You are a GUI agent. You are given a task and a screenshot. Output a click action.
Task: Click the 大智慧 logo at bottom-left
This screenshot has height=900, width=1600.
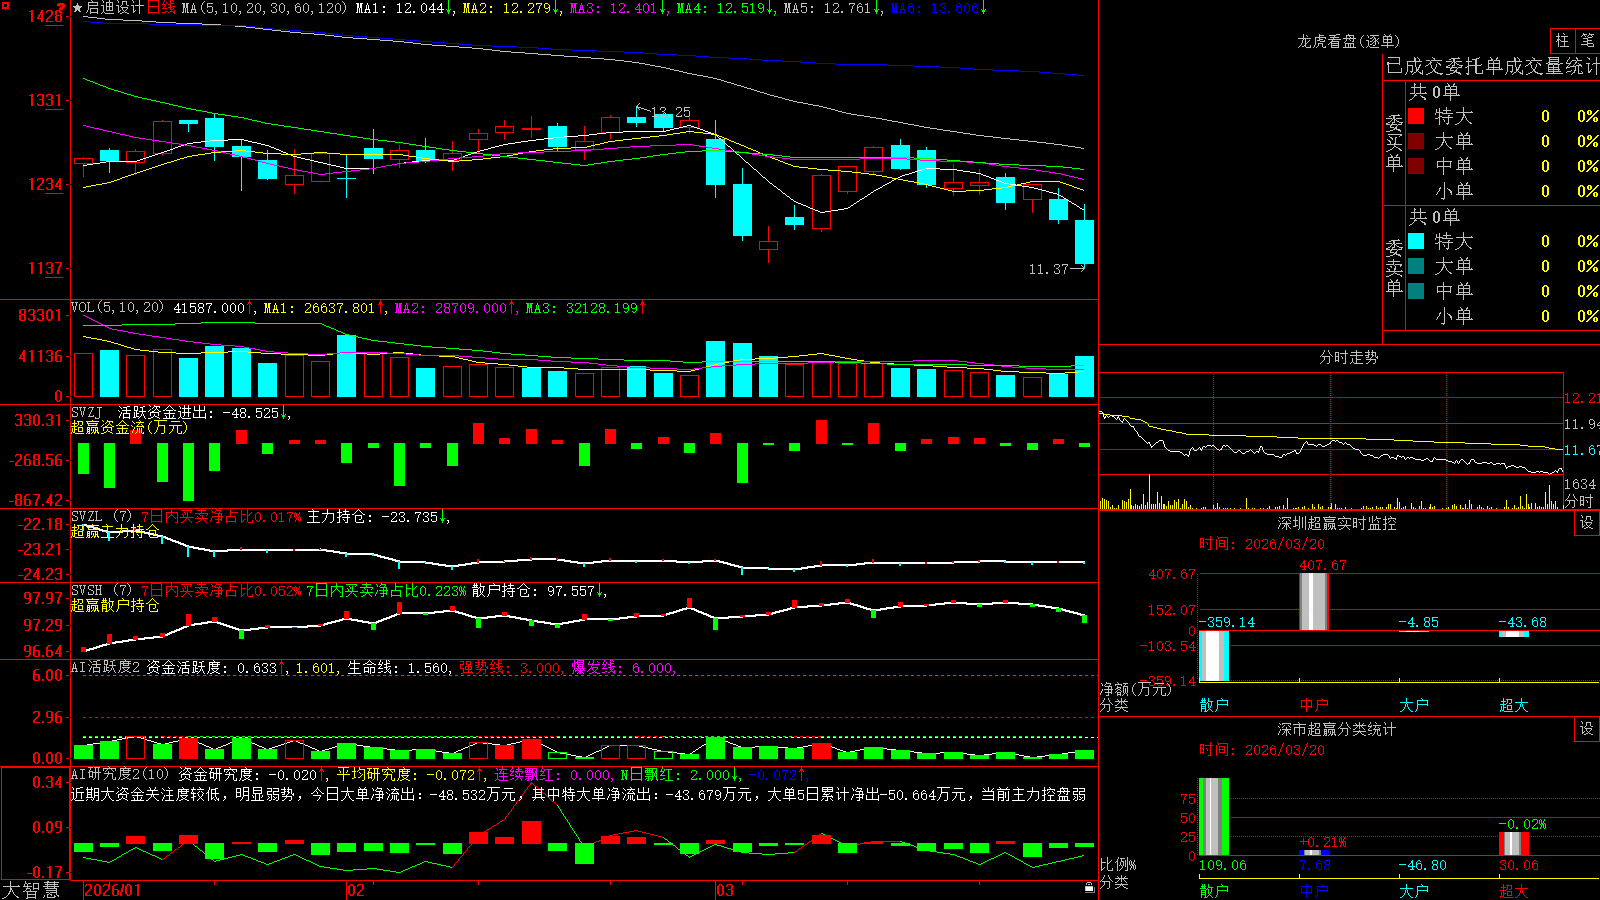(x=30, y=890)
